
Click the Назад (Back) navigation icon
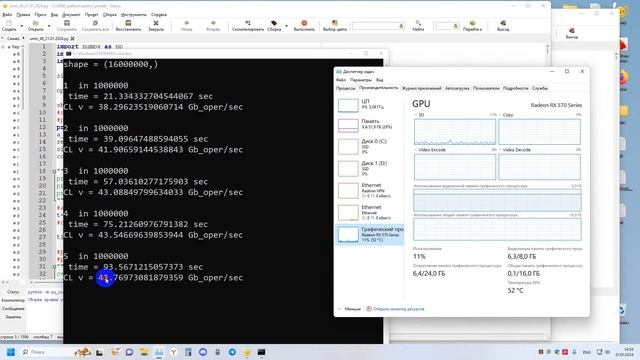pos(187,26)
